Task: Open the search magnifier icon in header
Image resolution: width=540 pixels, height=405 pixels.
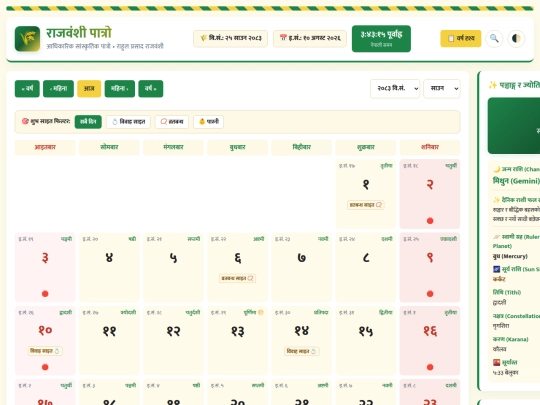Action: (494, 38)
